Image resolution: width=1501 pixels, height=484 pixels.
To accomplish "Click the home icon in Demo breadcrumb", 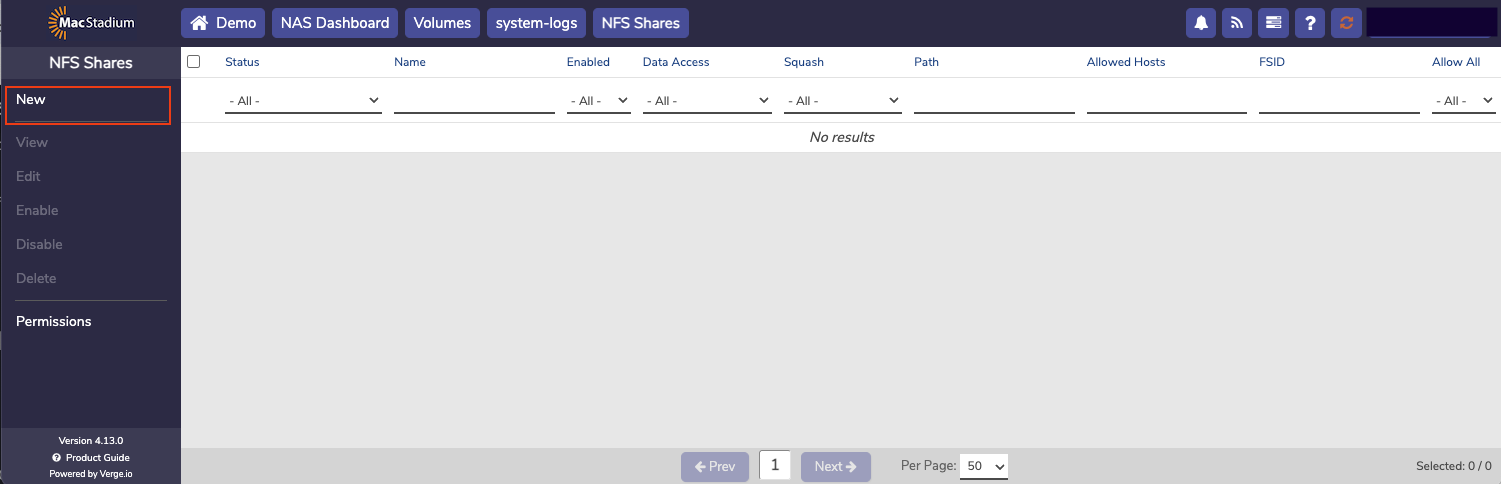I will [200, 23].
